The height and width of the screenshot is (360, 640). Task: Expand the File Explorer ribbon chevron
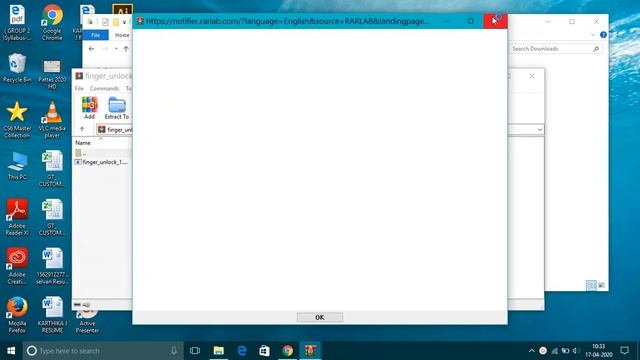coord(593,35)
